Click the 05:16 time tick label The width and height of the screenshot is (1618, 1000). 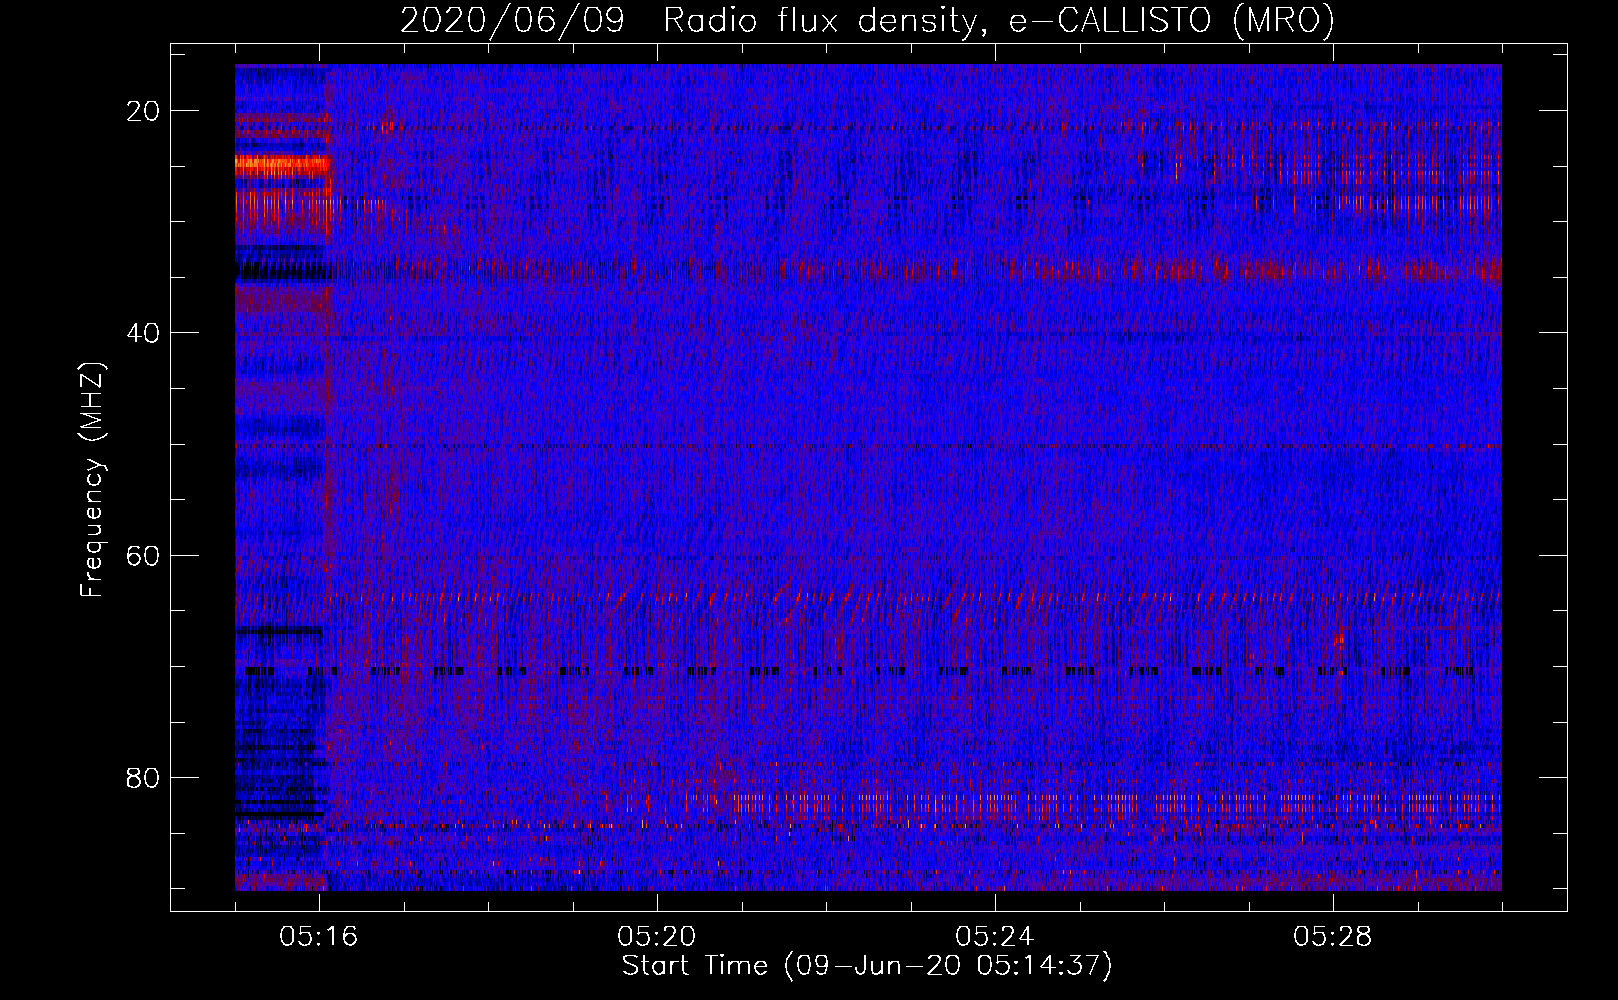pyautogui.click(x=319, y=937)
